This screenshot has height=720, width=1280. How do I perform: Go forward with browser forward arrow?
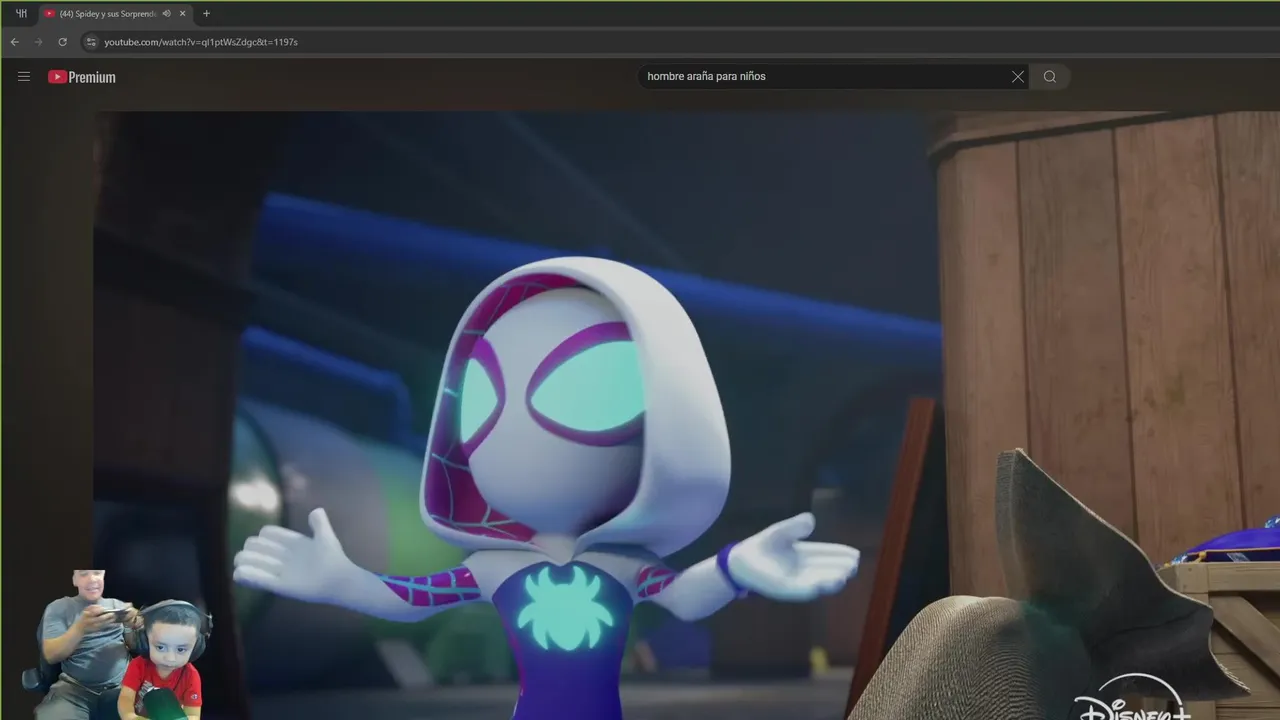[x=39, y=42]
